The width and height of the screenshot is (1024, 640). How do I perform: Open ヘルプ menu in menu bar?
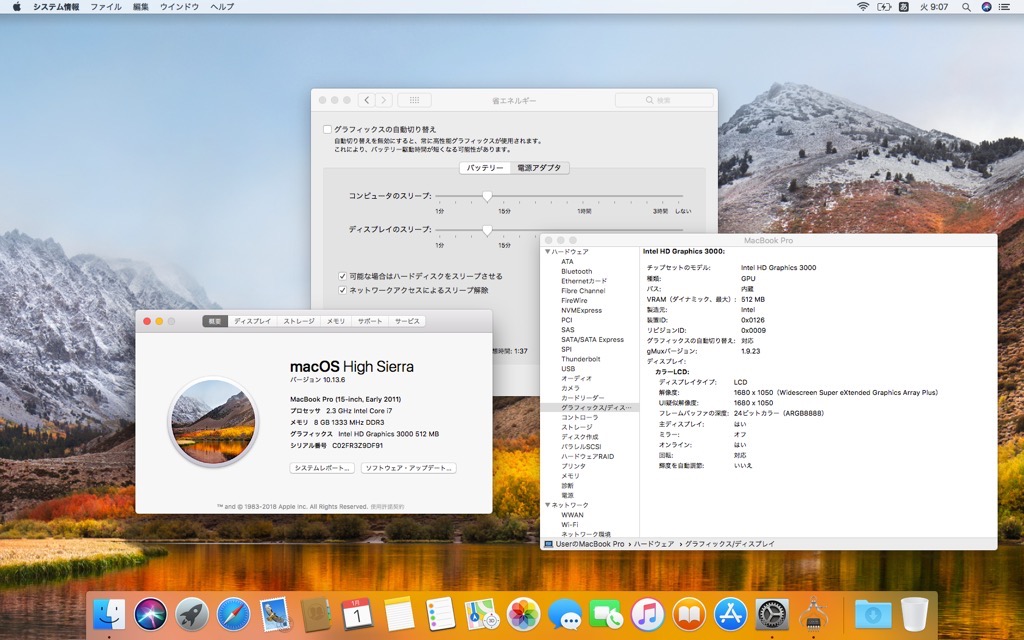click(222, 7)
